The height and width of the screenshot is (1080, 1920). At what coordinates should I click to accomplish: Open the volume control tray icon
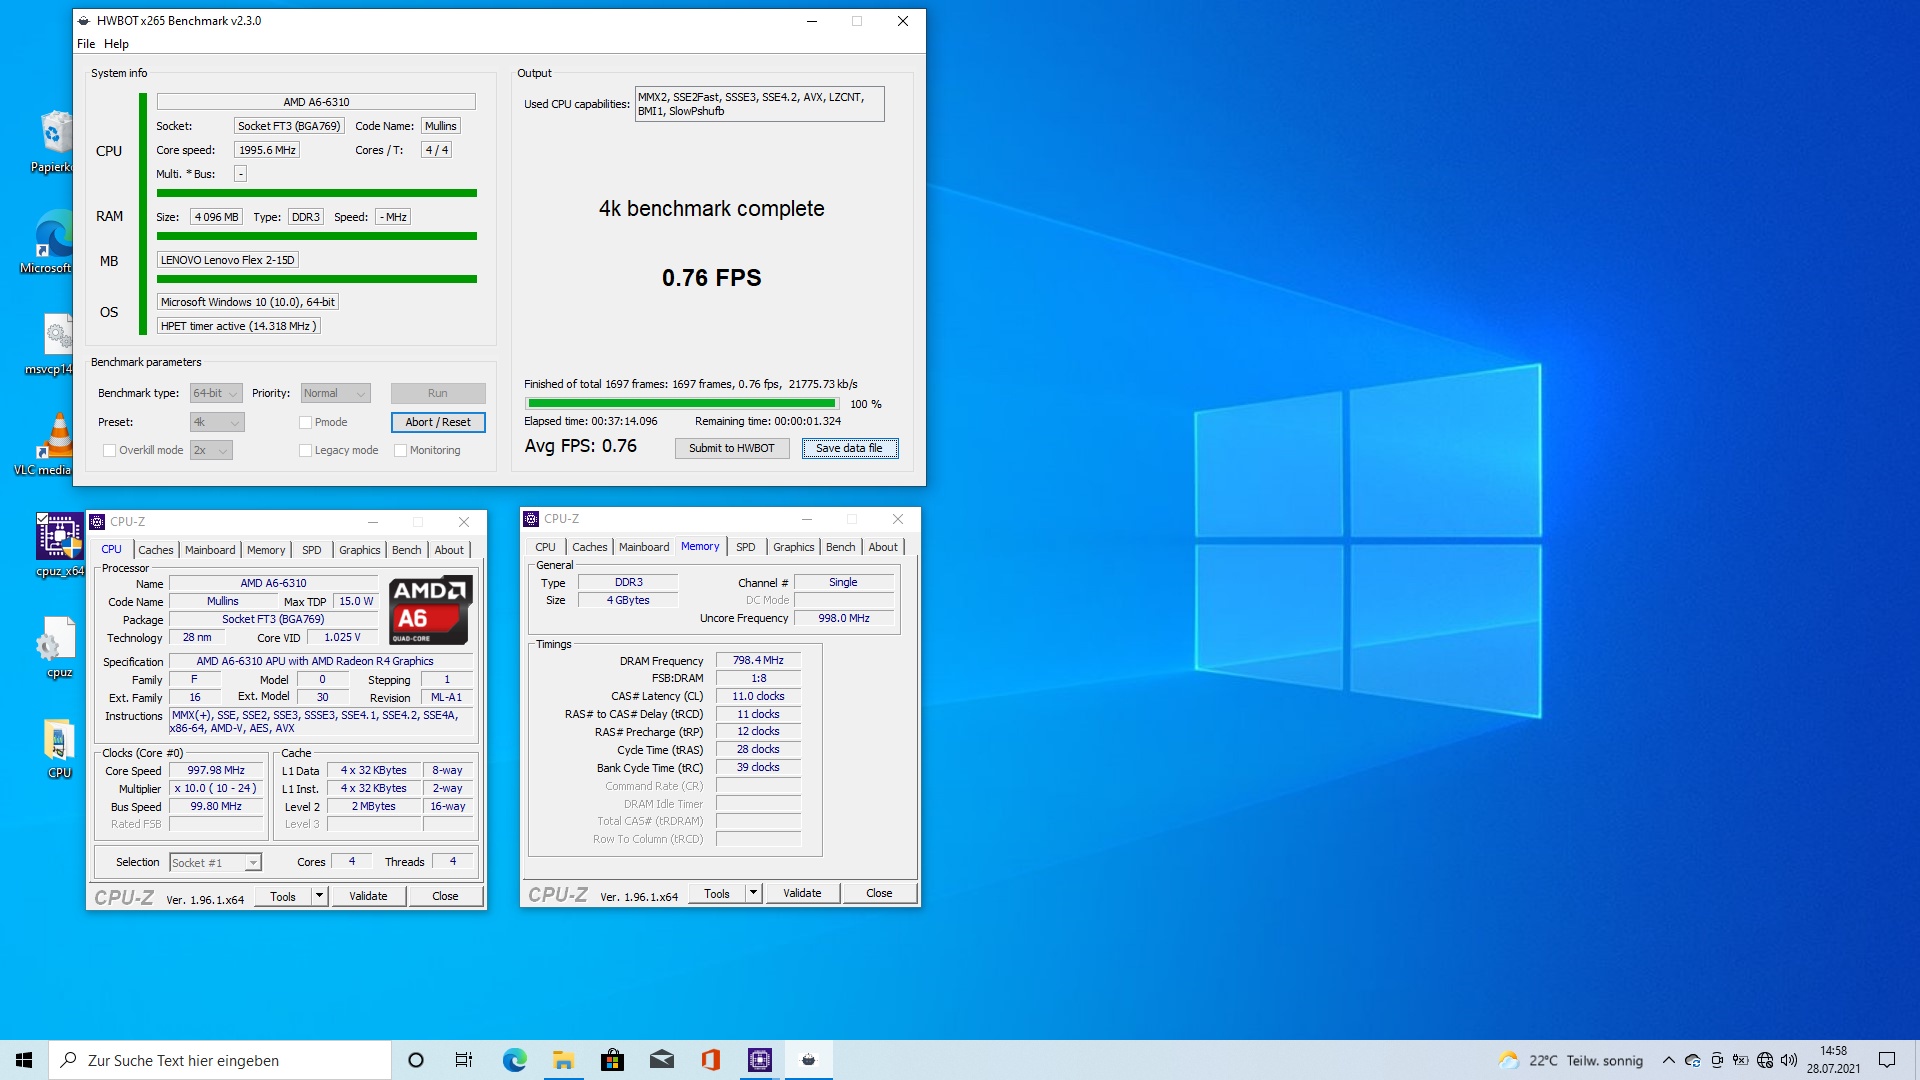pos(1789,1060)
